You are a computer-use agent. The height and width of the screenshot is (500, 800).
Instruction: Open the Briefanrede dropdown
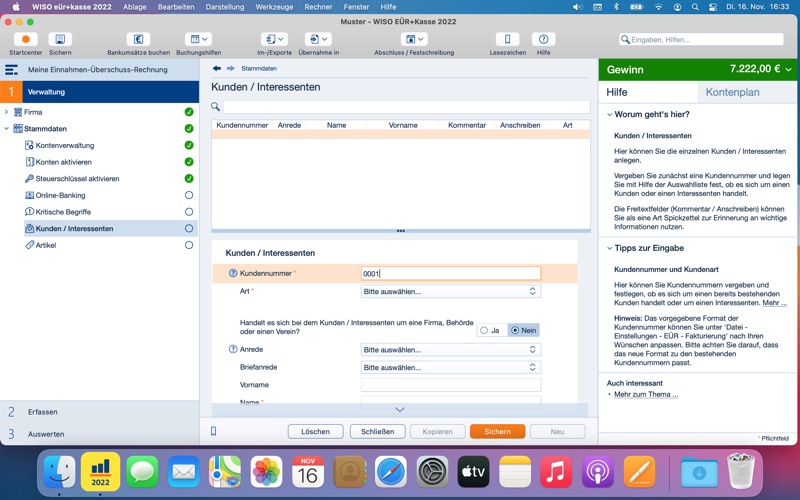(451, 367)
